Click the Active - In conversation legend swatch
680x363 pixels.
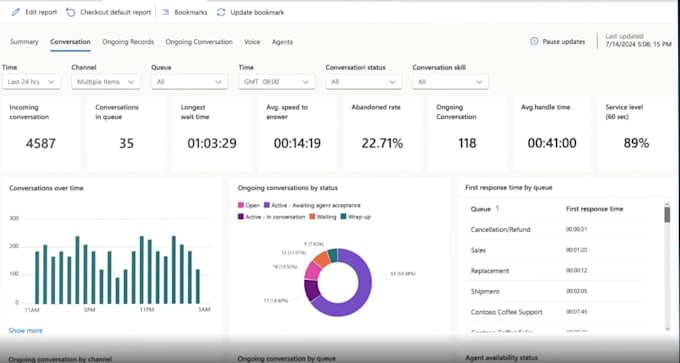[241, 216]
